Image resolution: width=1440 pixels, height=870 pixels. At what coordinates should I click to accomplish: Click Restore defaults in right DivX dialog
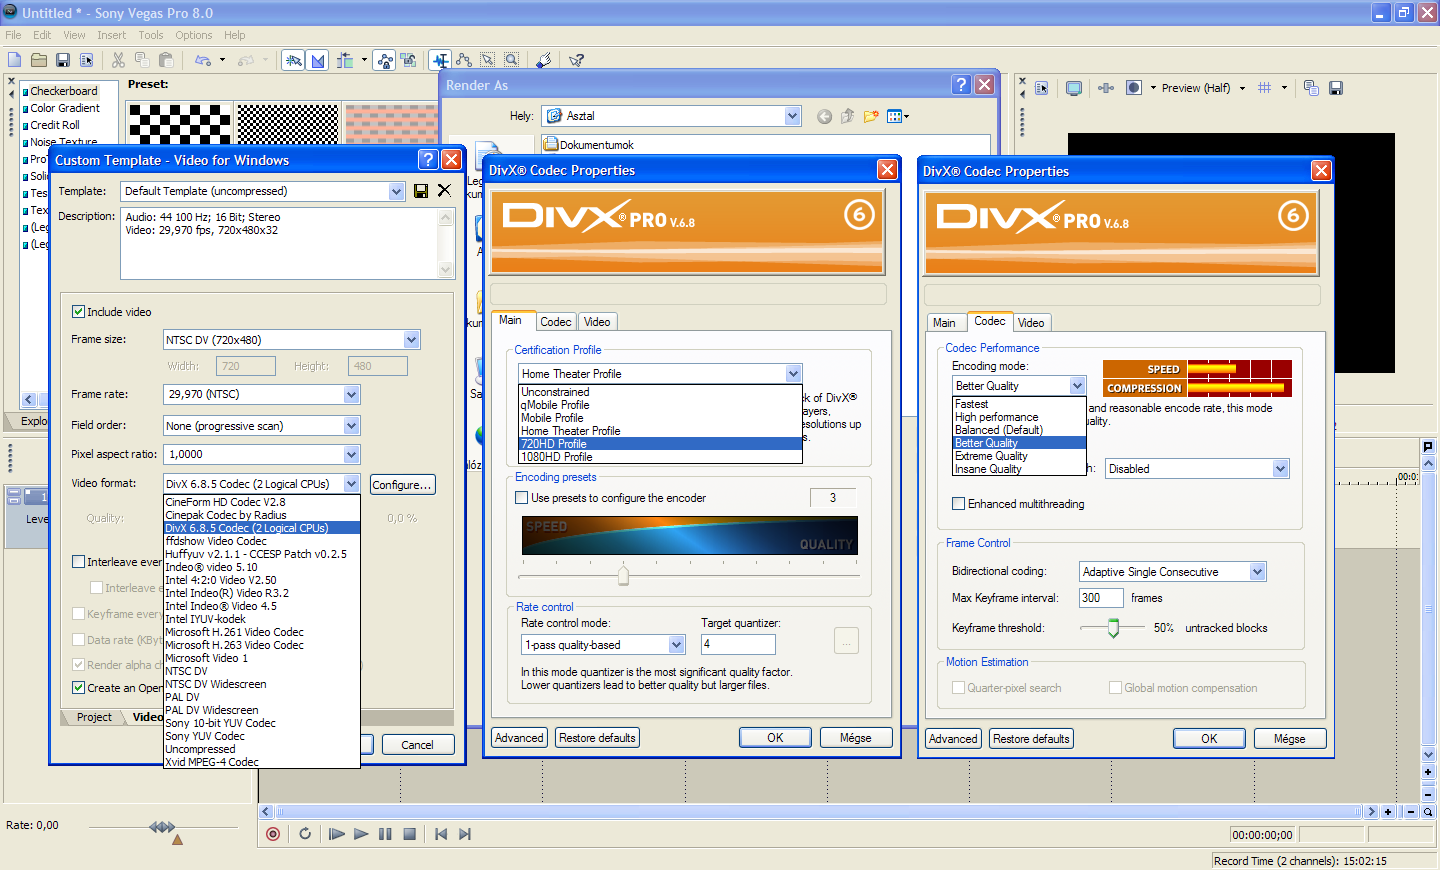[1031, 739]
